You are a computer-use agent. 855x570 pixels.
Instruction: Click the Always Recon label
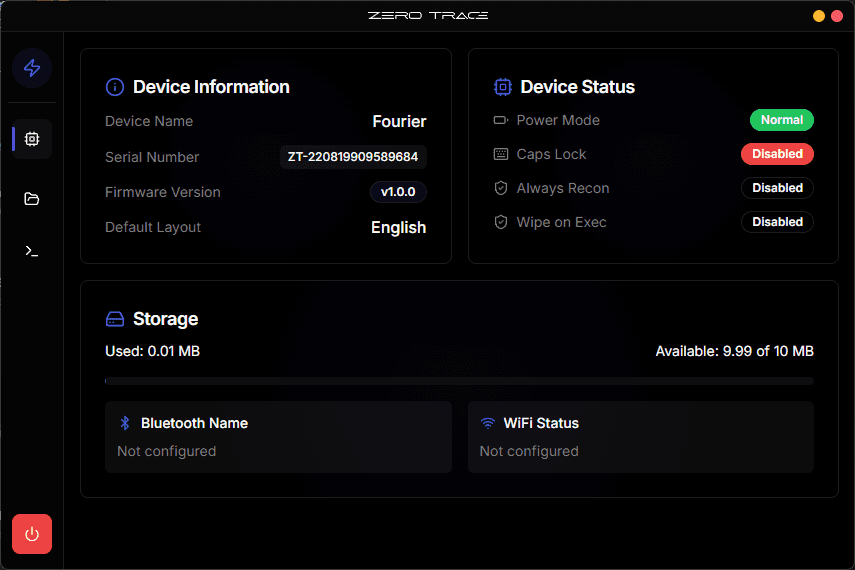pyautogui.click(x=563, y=188)
